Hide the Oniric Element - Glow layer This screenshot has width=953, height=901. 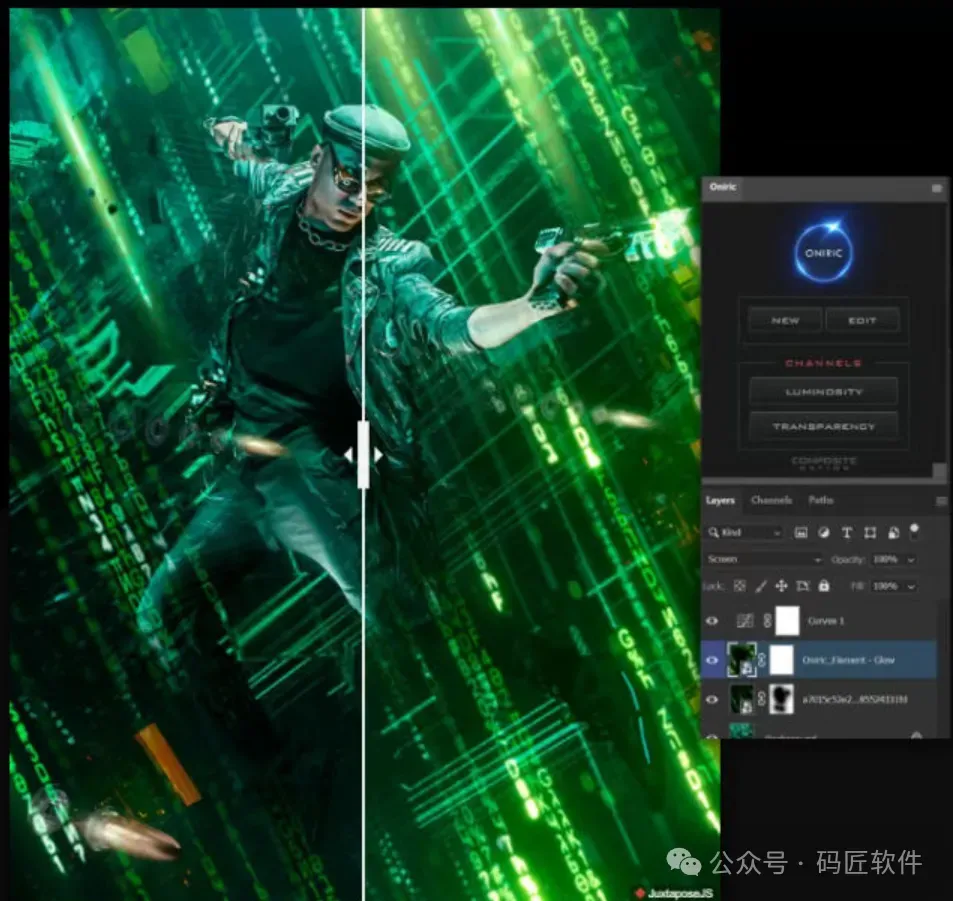pos(712,660)
